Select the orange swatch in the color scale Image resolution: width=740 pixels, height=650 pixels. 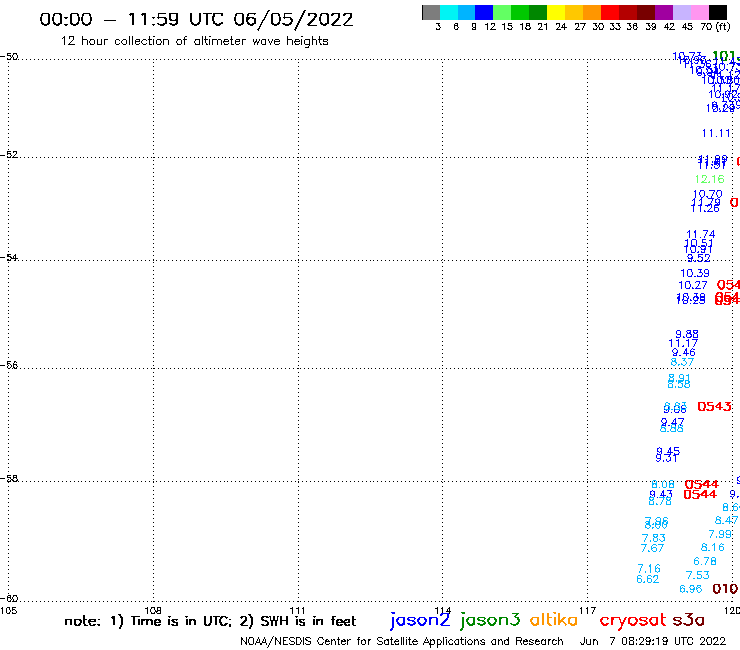(x=592, y=12)
